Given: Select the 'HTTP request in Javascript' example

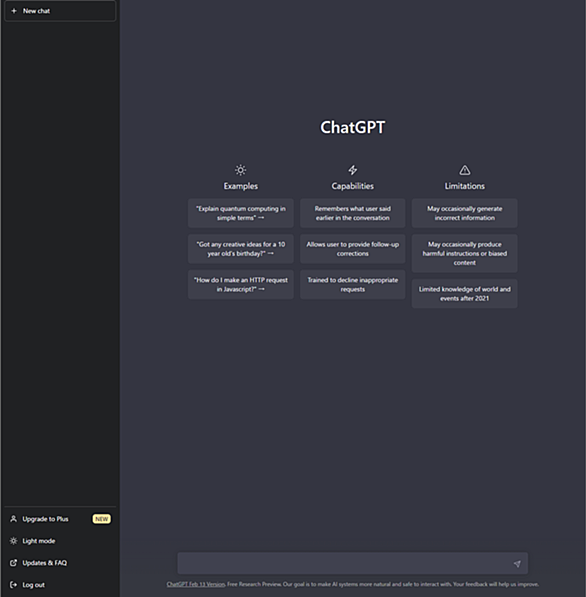Looking at the screenshot, I should point(241,284).
